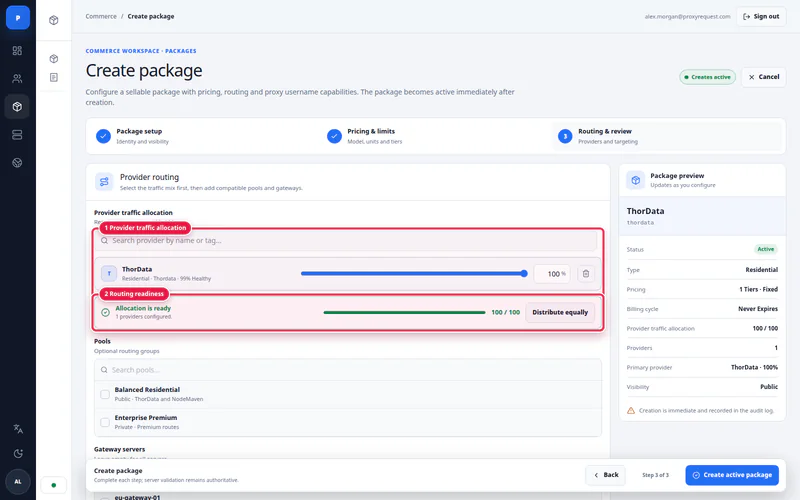This screenshot has height=500, width=800.
Task: Click the COMMERCE WORKSPACE · PACKAGES label
Action: click(x=141, y=51)
